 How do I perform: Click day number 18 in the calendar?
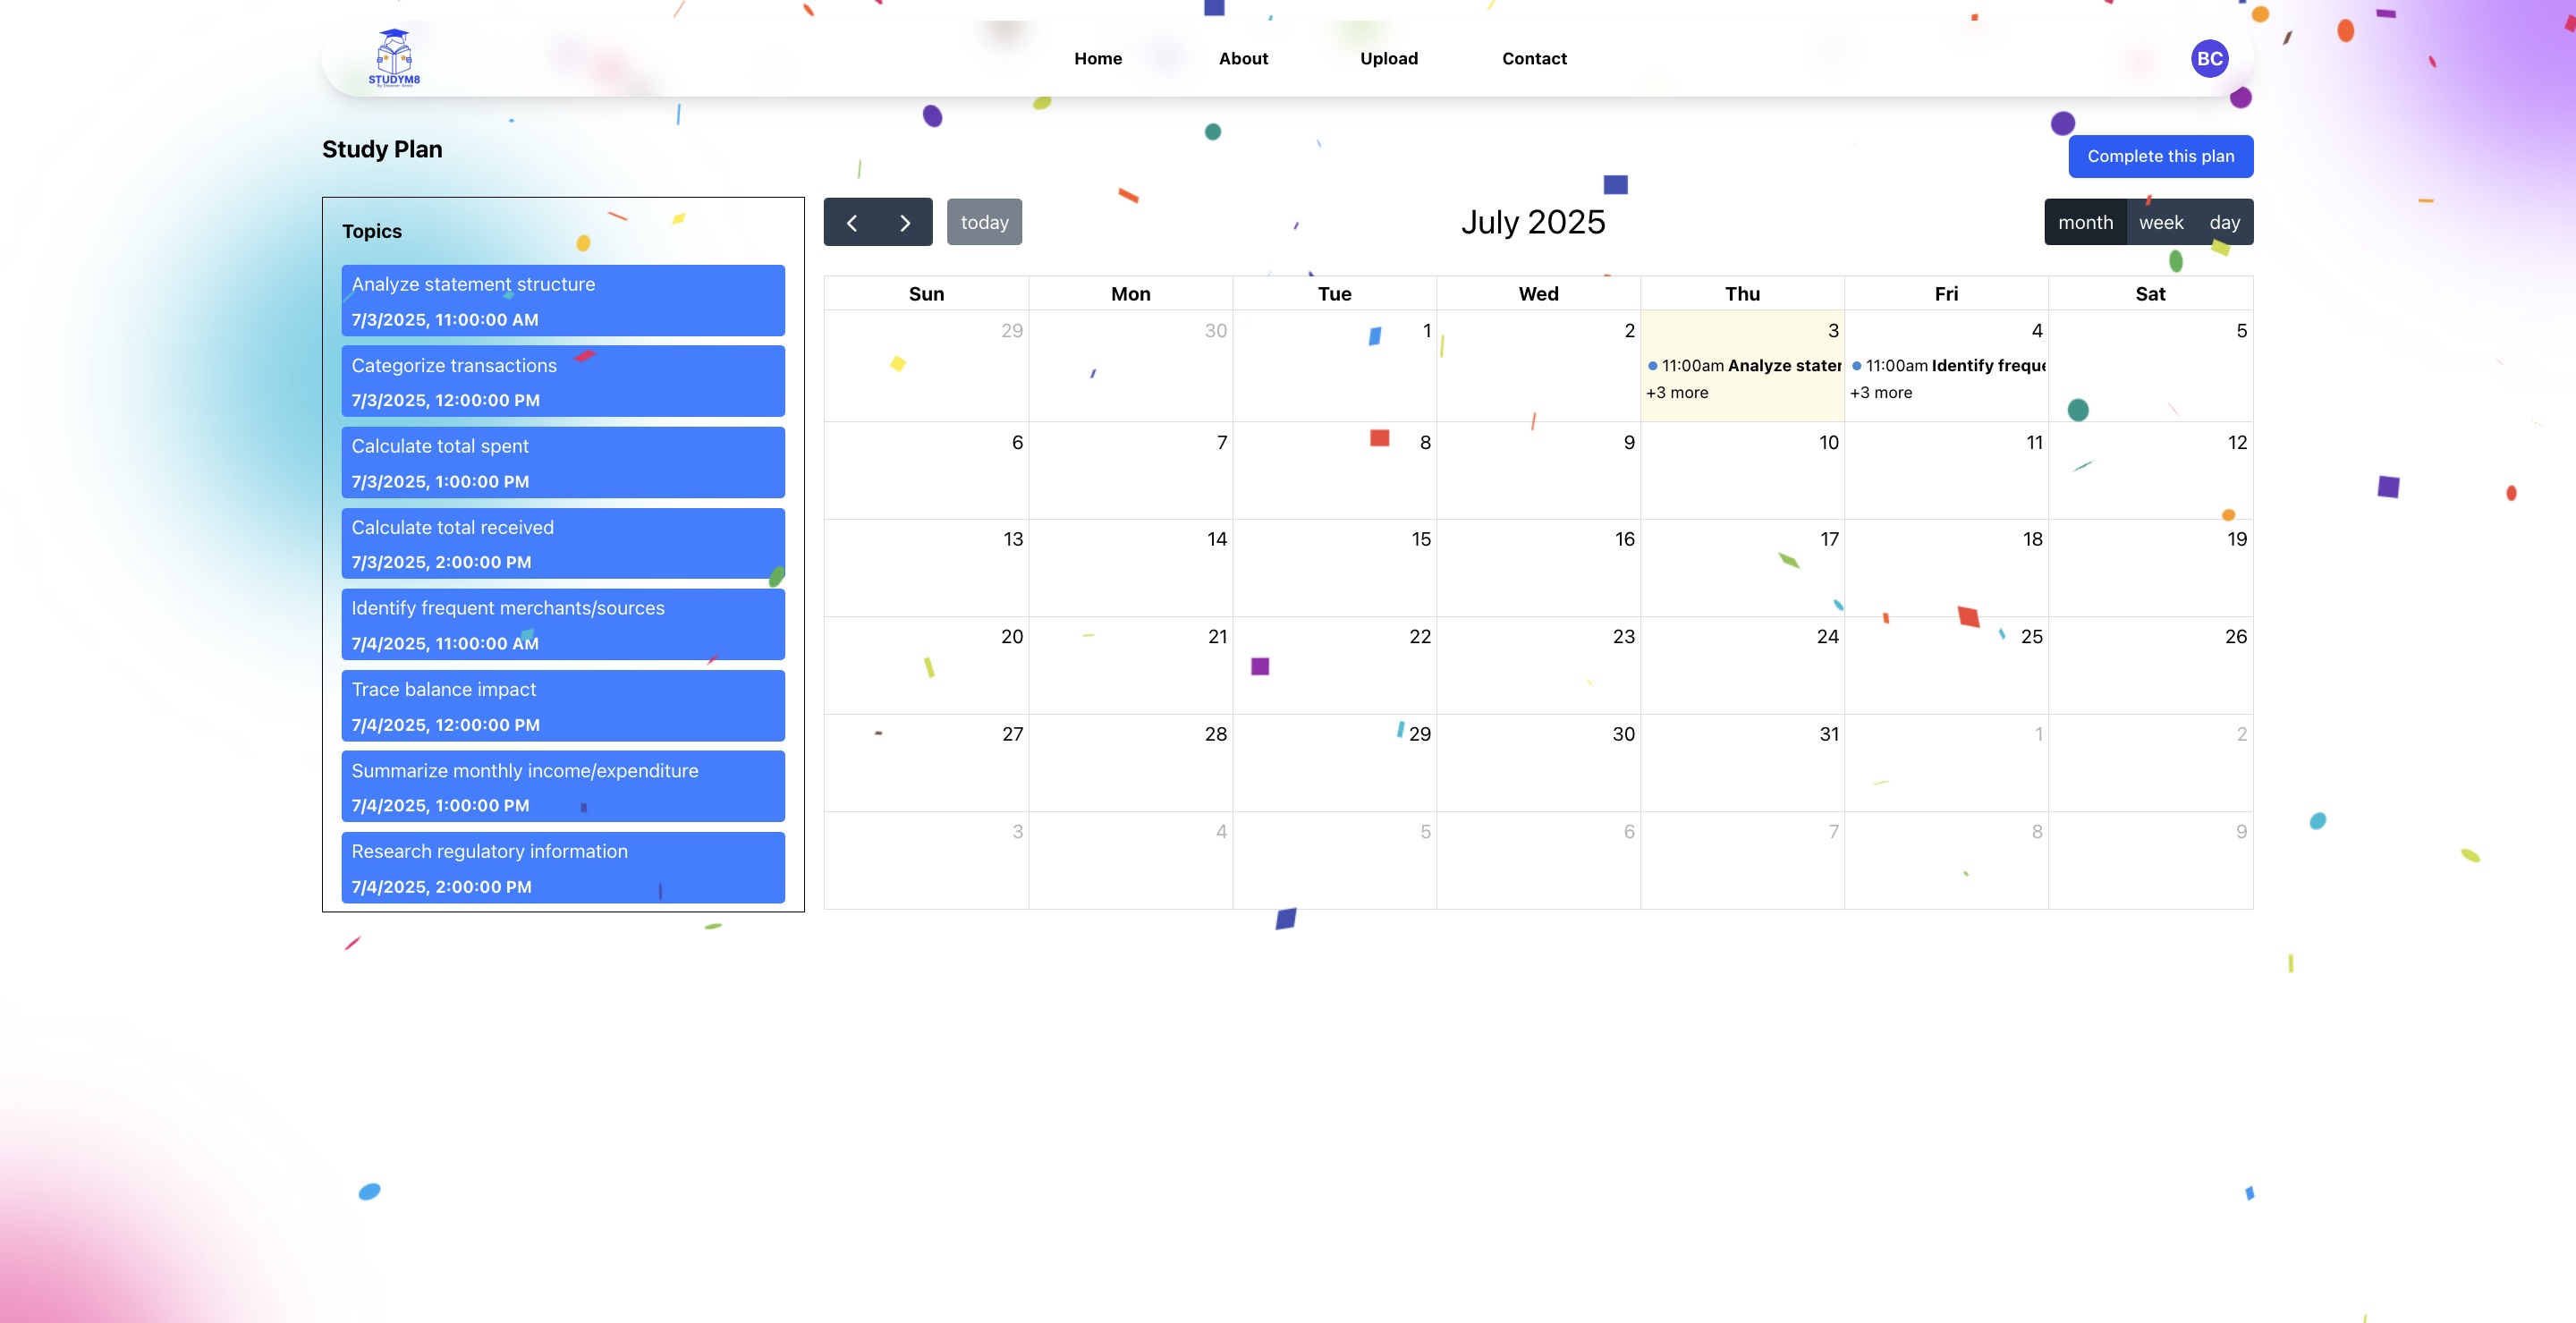point(2033,539)
